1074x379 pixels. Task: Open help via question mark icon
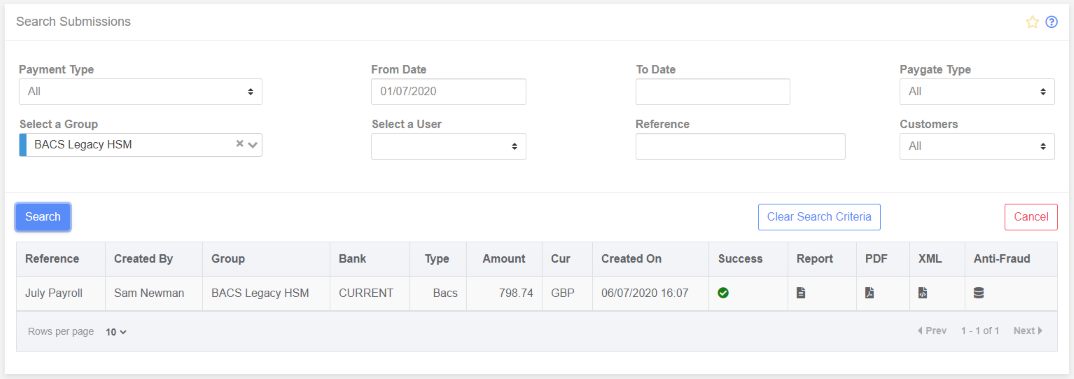pyautogui.click(x=1051, y=22)
